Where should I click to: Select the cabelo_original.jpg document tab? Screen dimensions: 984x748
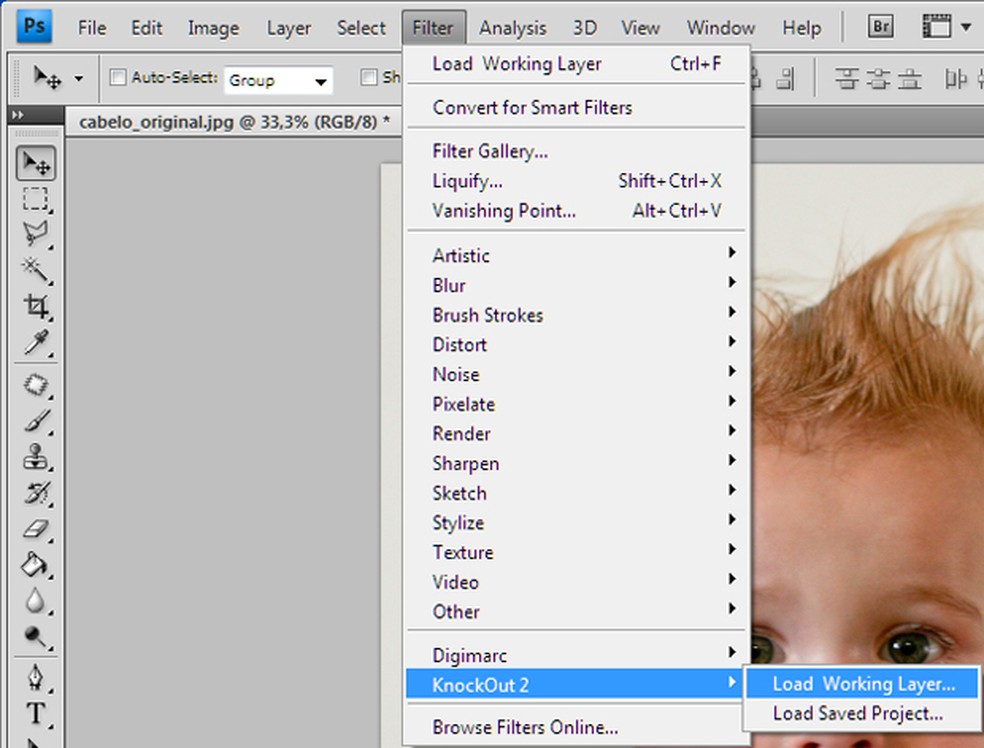tap(235, 121)
